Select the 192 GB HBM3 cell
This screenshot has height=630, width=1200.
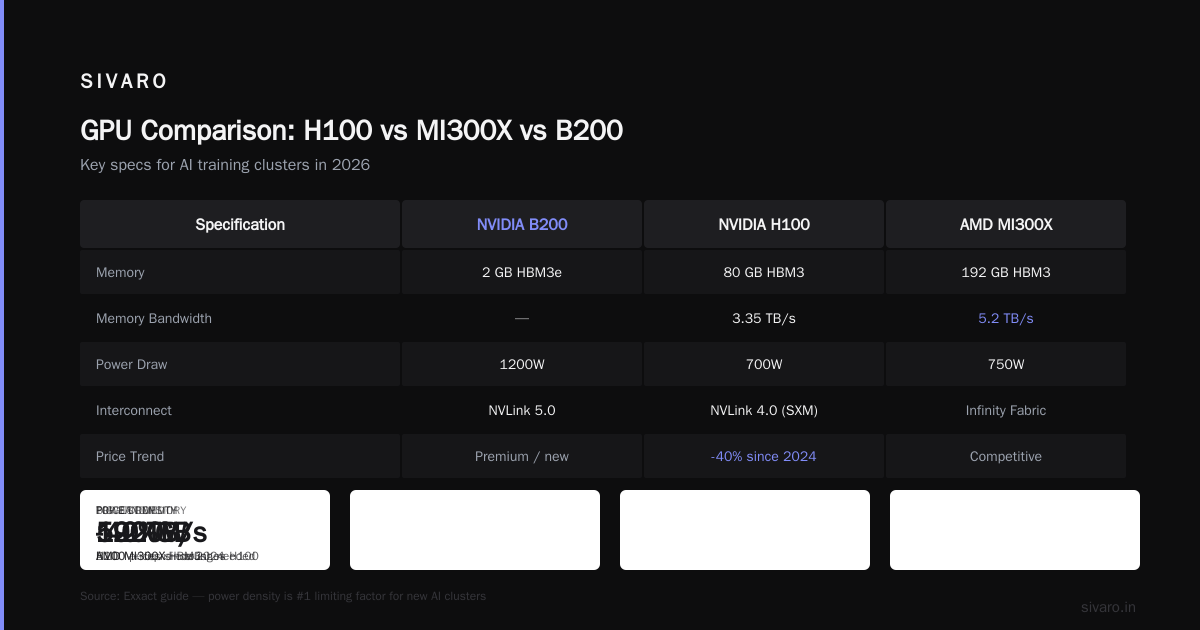coord(1006,272)
